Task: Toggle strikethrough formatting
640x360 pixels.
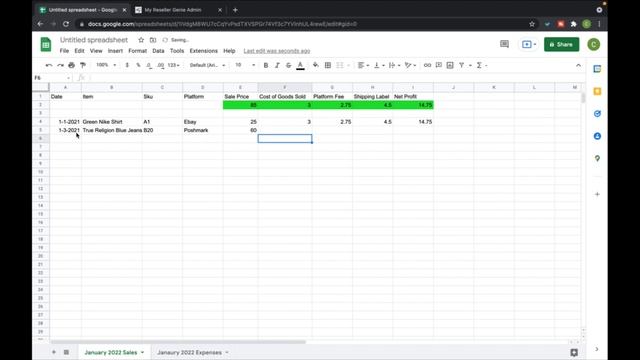Action: (289, 65)
